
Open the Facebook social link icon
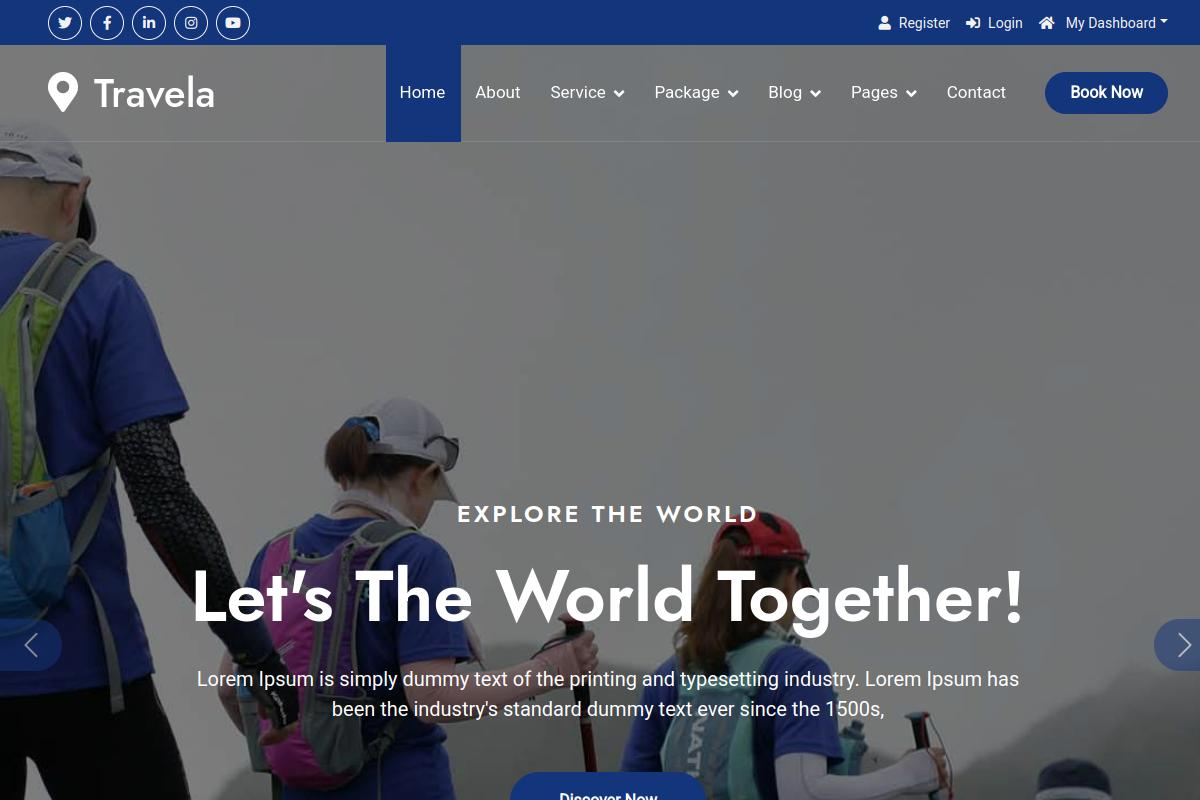[x=107, y=23]
